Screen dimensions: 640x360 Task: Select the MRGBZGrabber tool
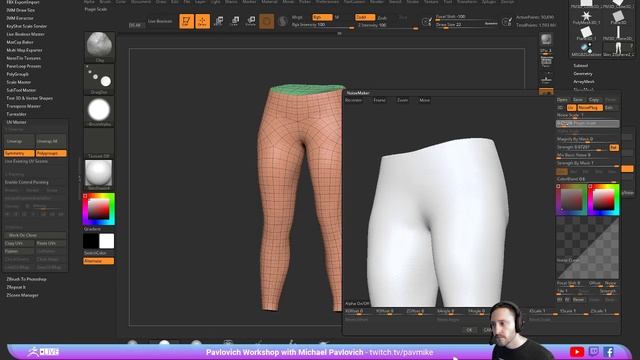(586, 49)
